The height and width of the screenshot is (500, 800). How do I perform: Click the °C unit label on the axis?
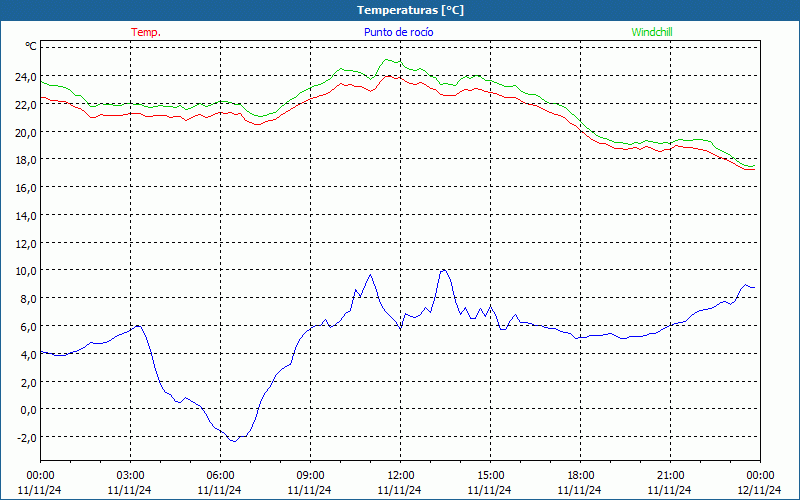[x=31, y=46]
